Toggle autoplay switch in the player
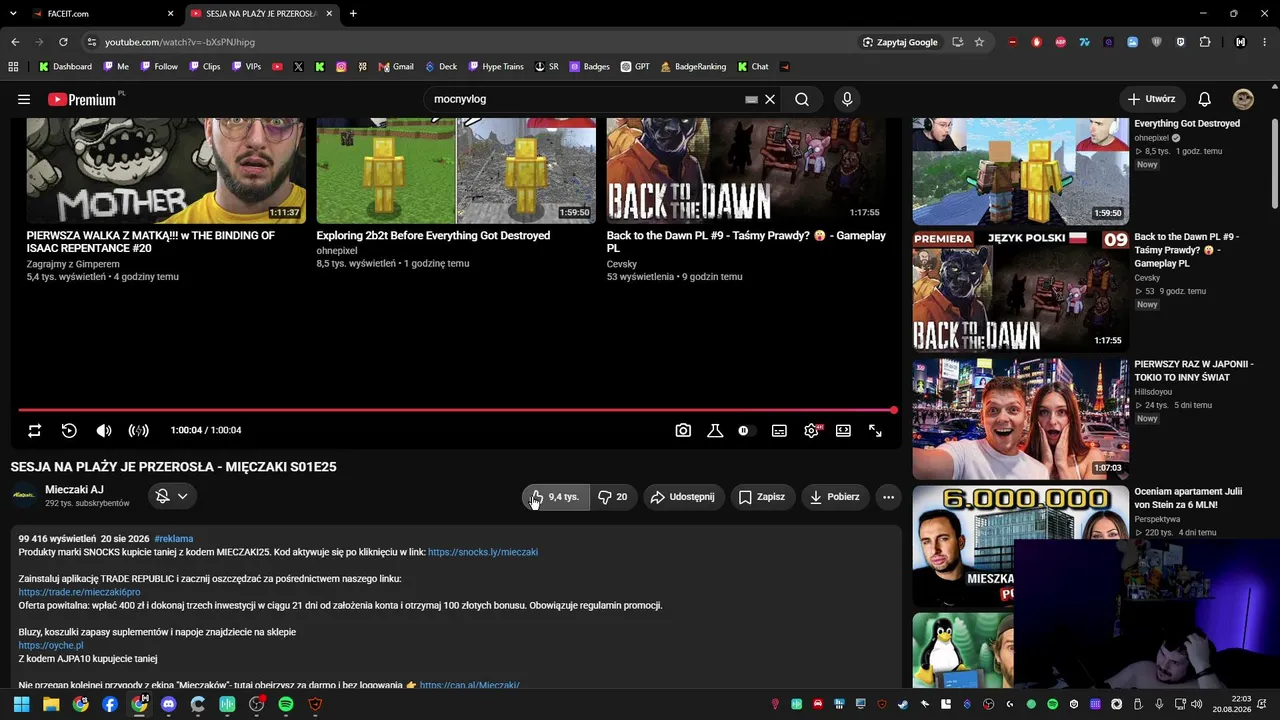 (746, 430)
